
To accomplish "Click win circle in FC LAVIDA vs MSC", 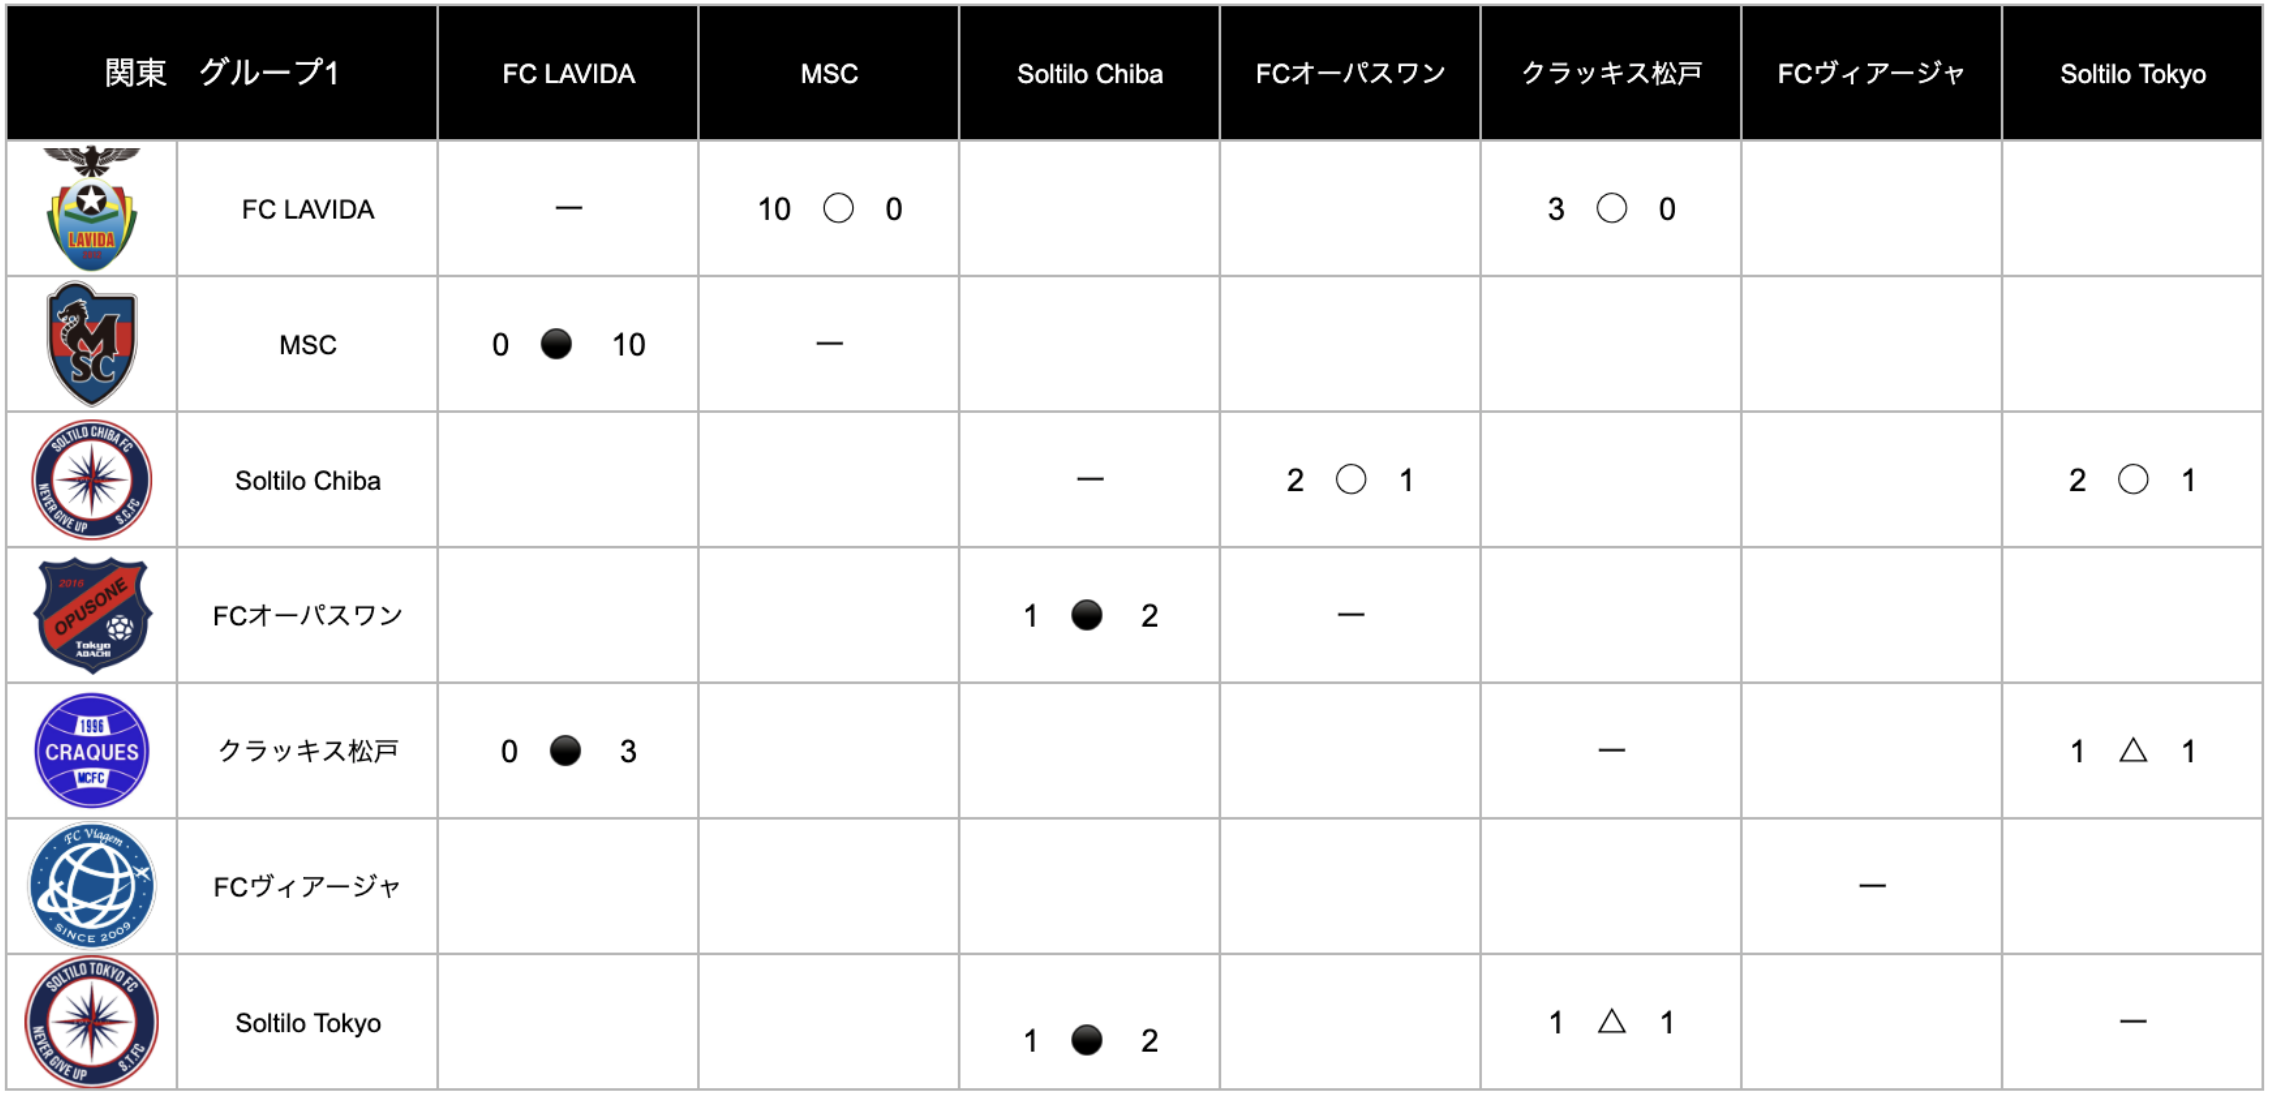I will (838, 208).
